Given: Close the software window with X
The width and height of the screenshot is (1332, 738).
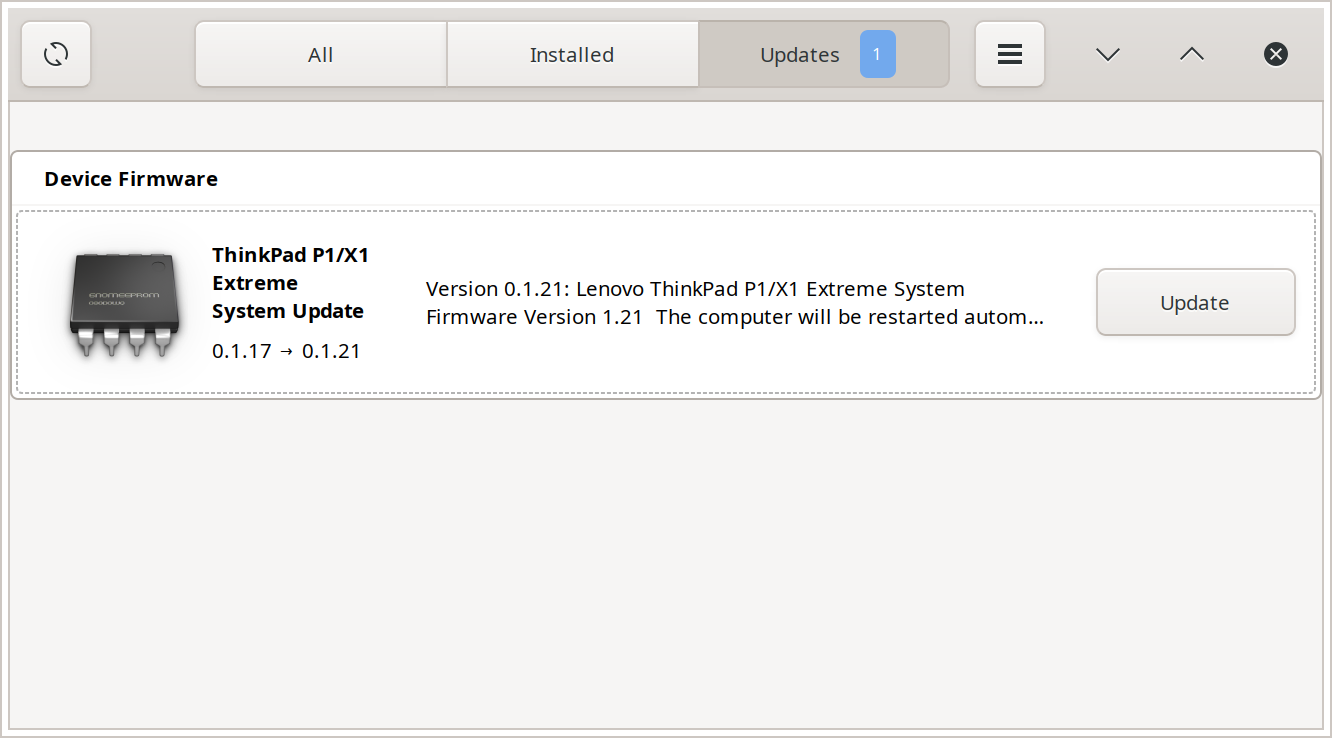Looking at the screenshot, I should coord(1276,54).
